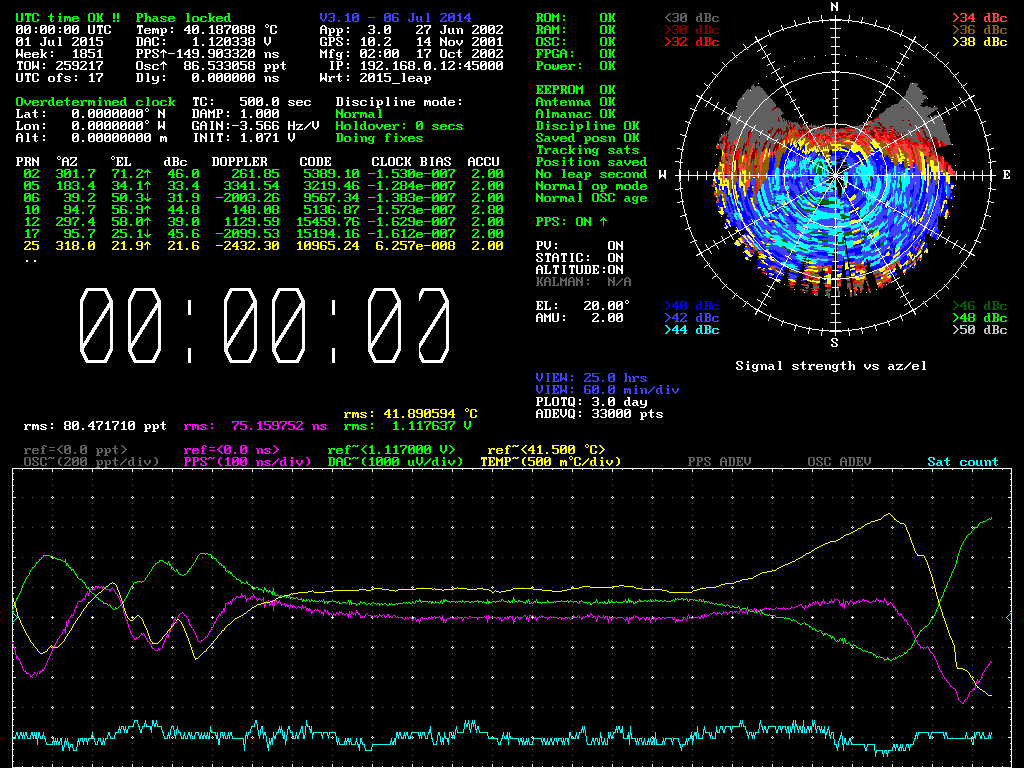This screenshot has height=768, width=1024.
Task: Select the Temp 40.187088 °C reading
Action: (x=207, y=29)
